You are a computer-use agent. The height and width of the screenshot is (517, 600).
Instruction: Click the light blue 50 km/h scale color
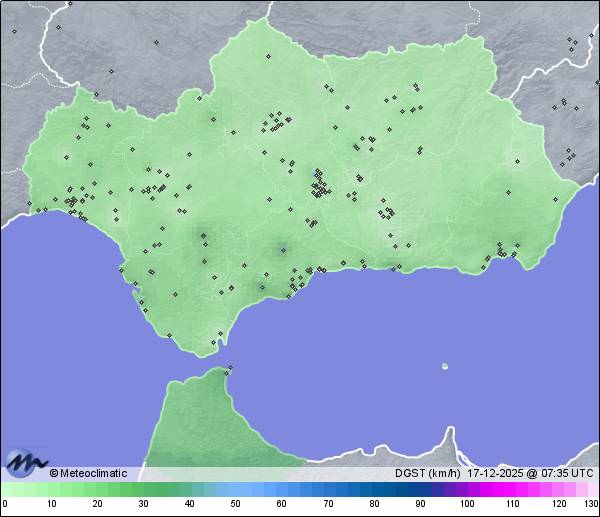[x=236, y=489]
